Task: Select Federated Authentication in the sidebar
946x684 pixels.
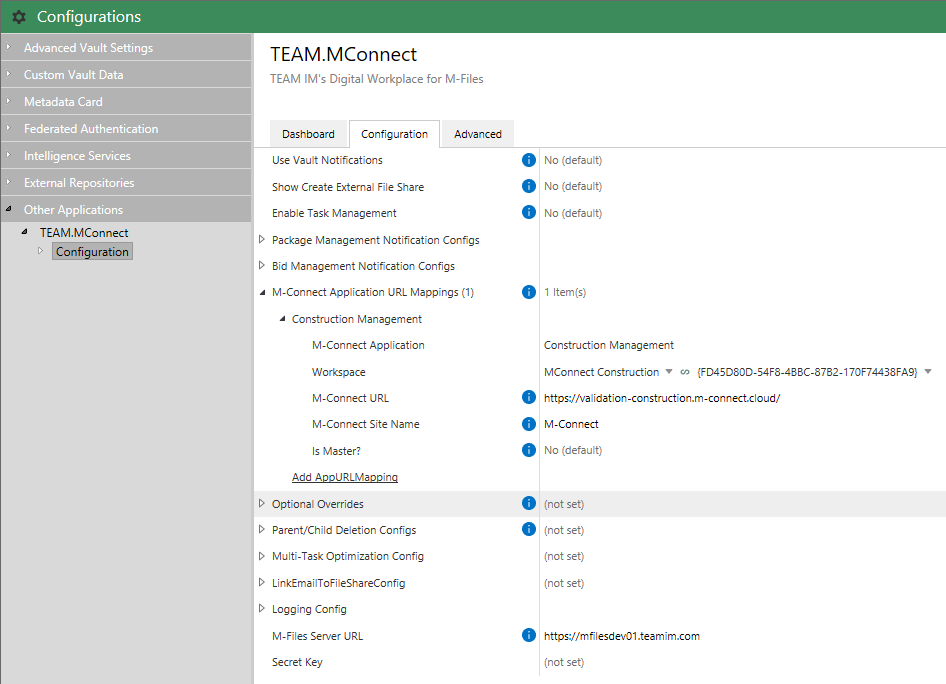Action: tap(91, 129)
